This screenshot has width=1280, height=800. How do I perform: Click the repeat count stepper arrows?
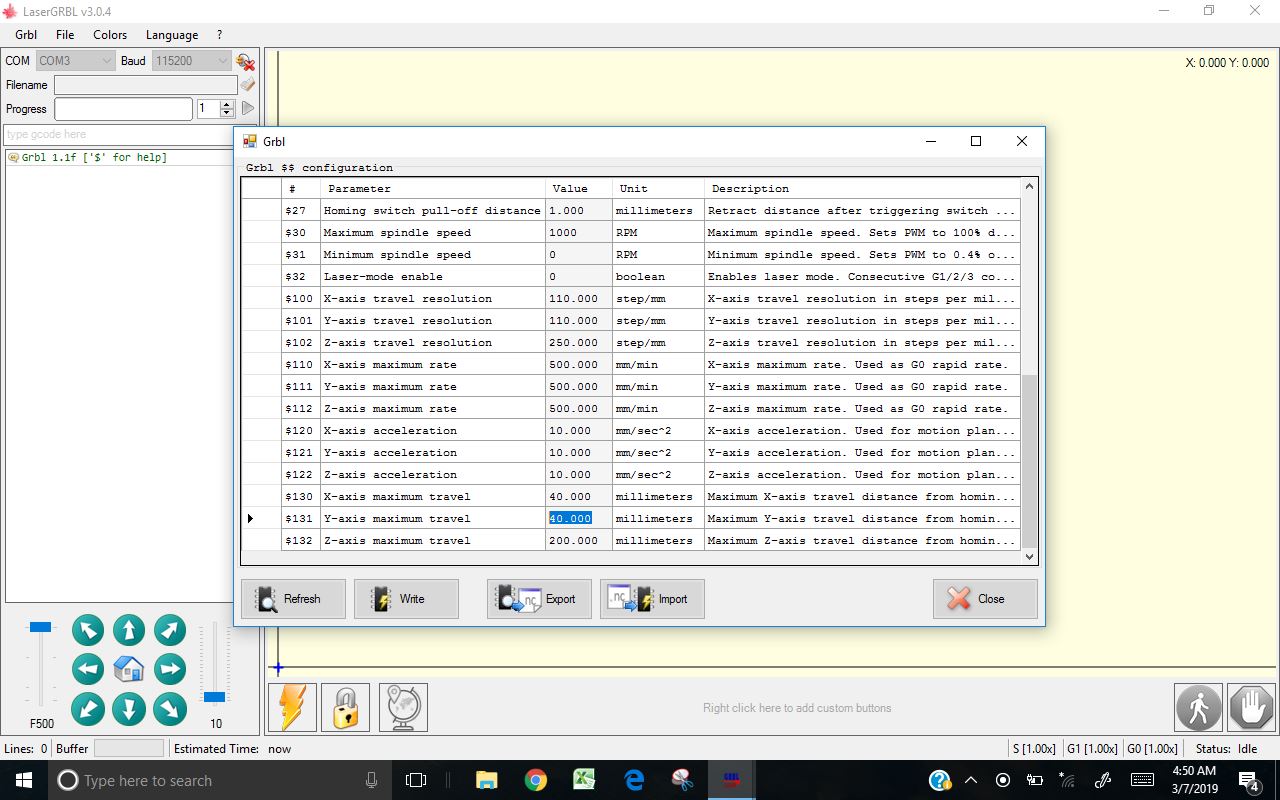[227, 108]
